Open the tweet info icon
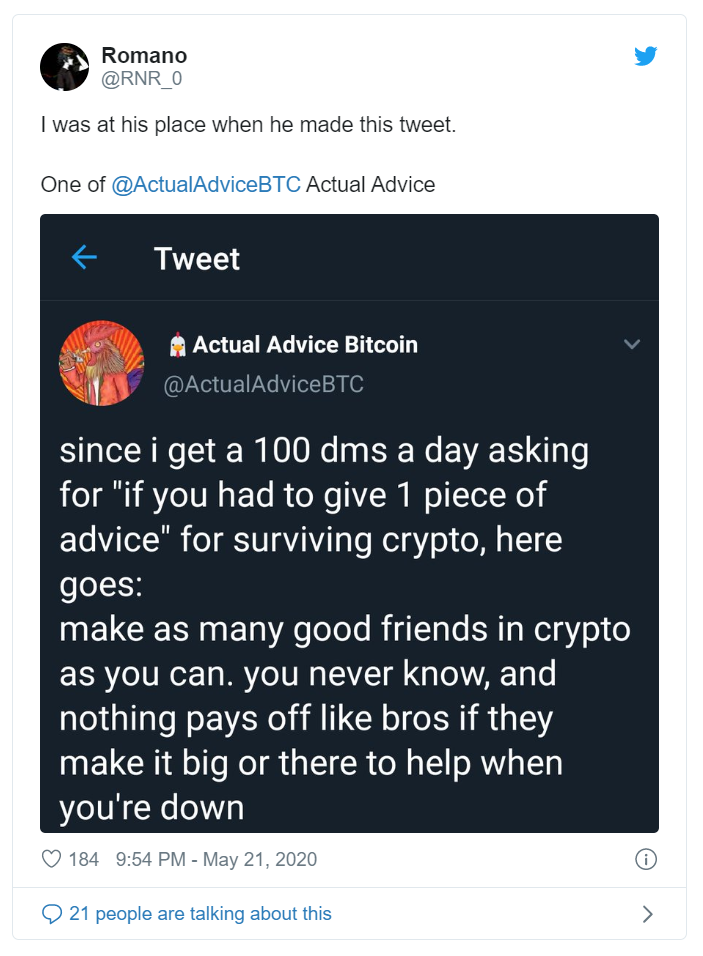Viewport: 703px width, 956px height. point(646,859)
